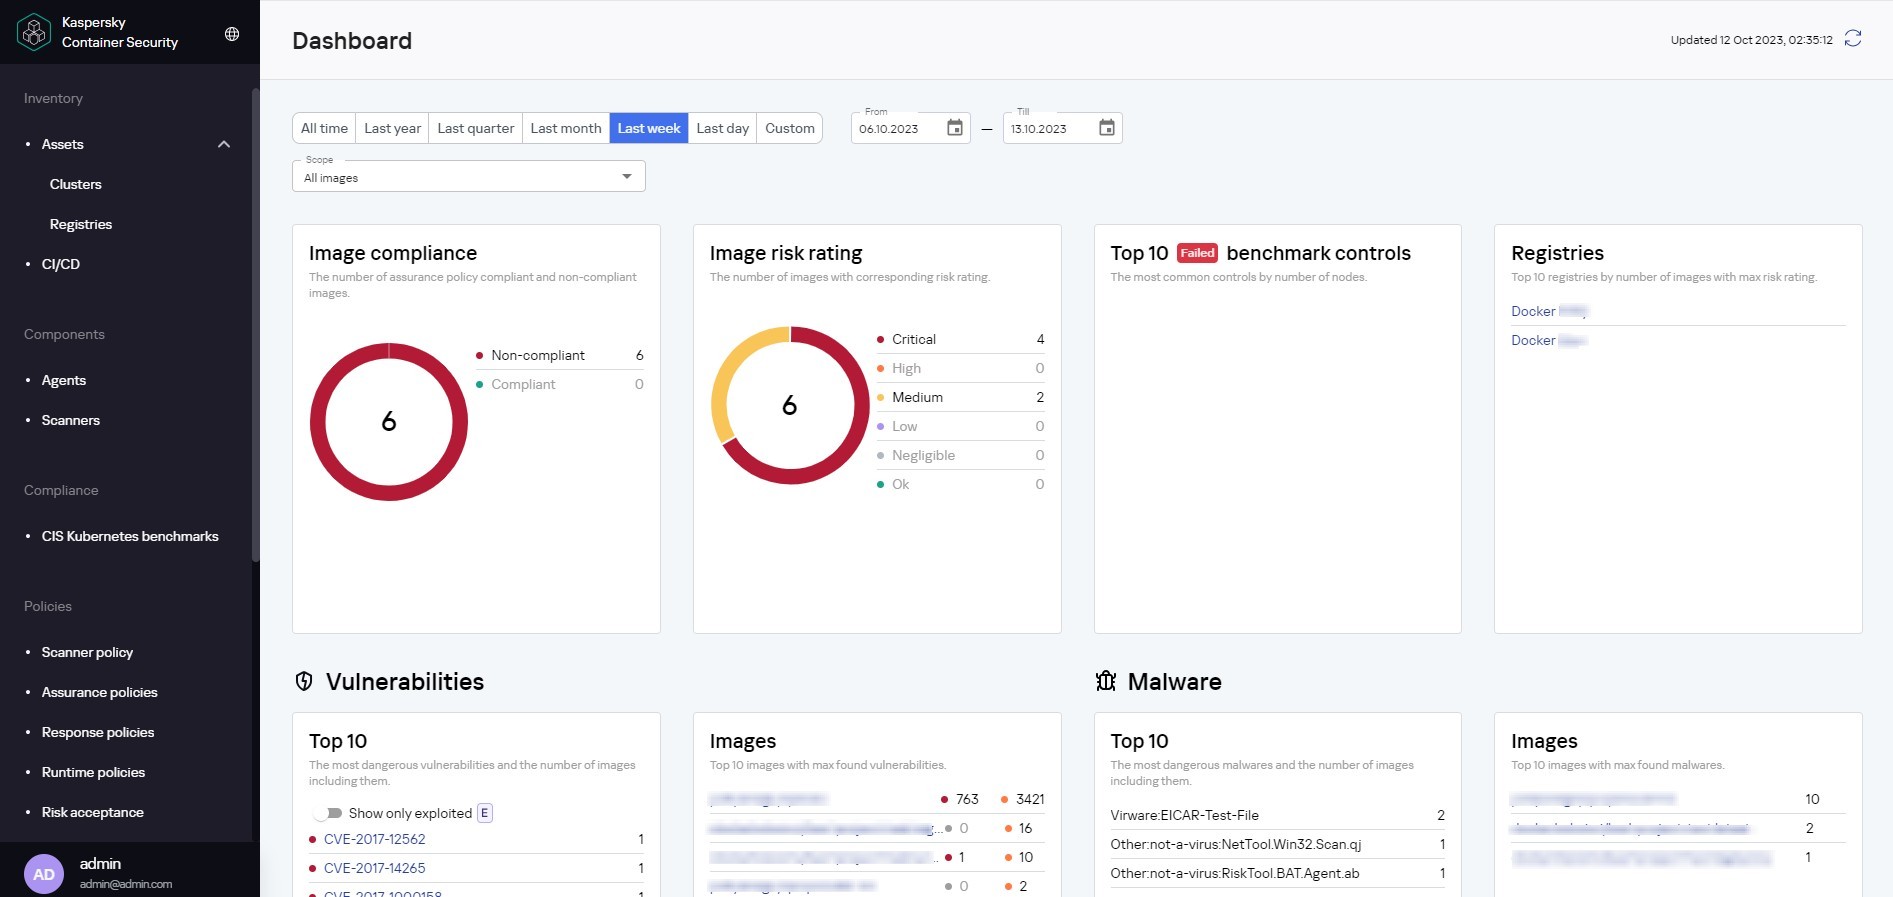Select the Last quarter range tab

pyautogui.click(x=476, y=128)
